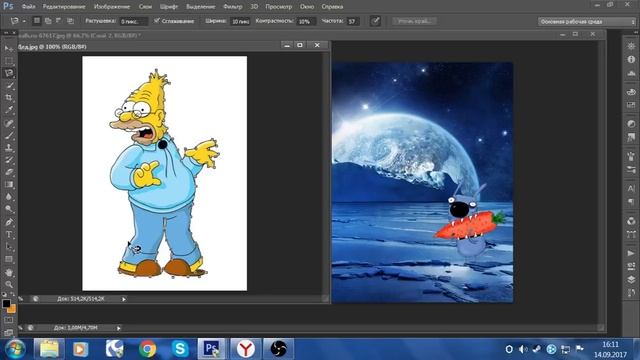Image resolution: width=640 pixels, height=360 pixels.
Task: Change screen mode at toolbox bottom
Action: (x=9, y=333)
